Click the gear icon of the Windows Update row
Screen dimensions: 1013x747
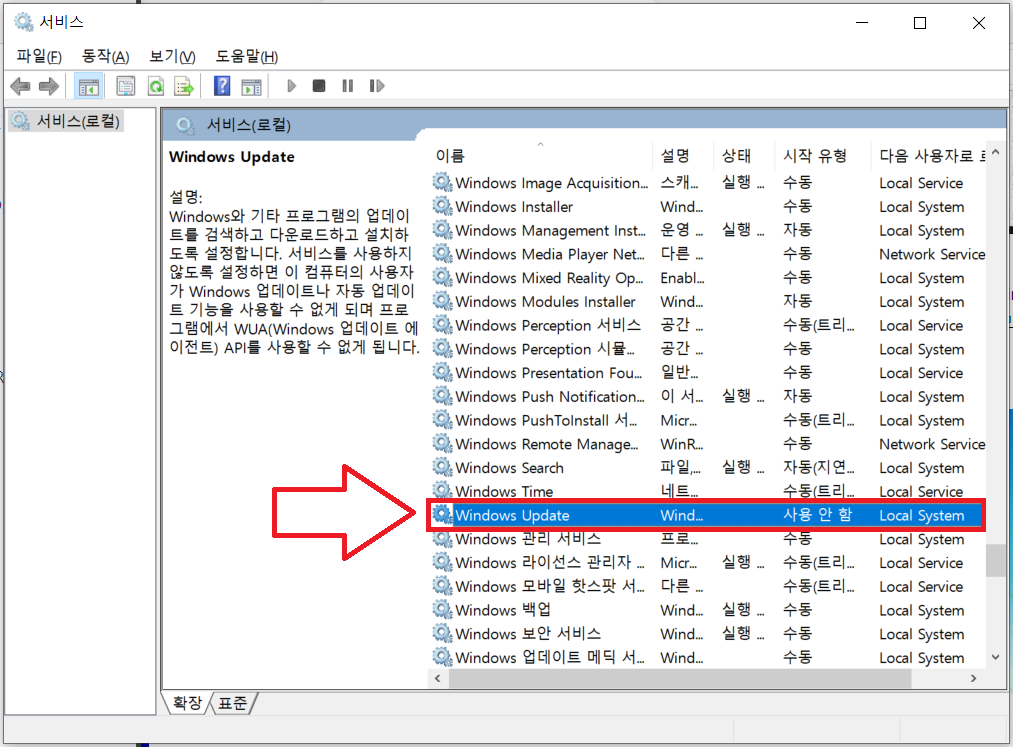pos(443,515)
